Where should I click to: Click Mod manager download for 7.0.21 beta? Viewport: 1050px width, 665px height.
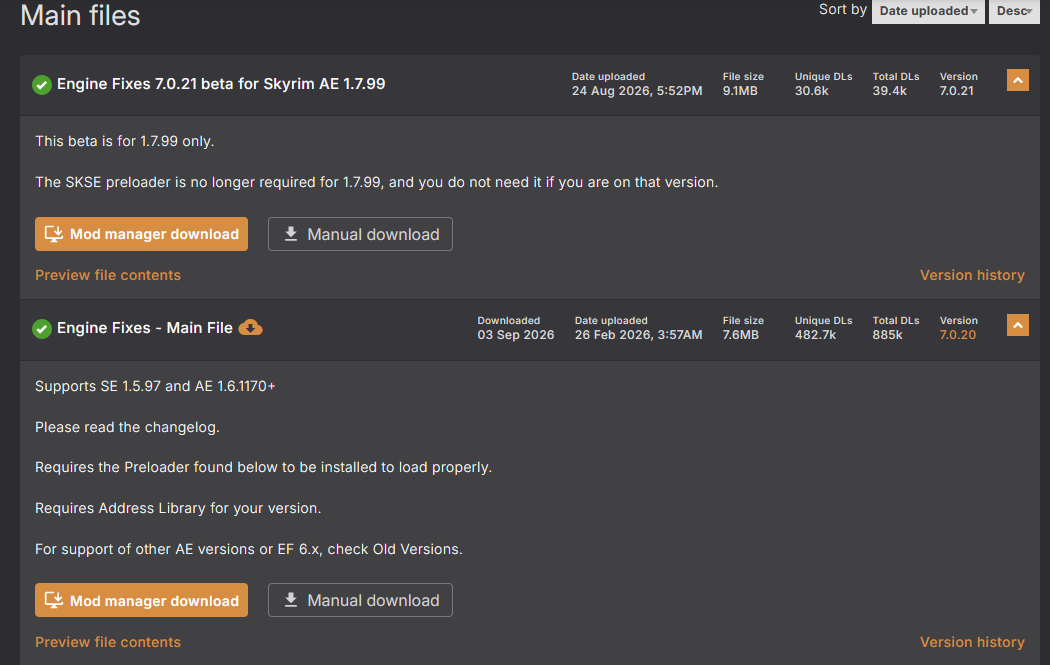[141, 234]
